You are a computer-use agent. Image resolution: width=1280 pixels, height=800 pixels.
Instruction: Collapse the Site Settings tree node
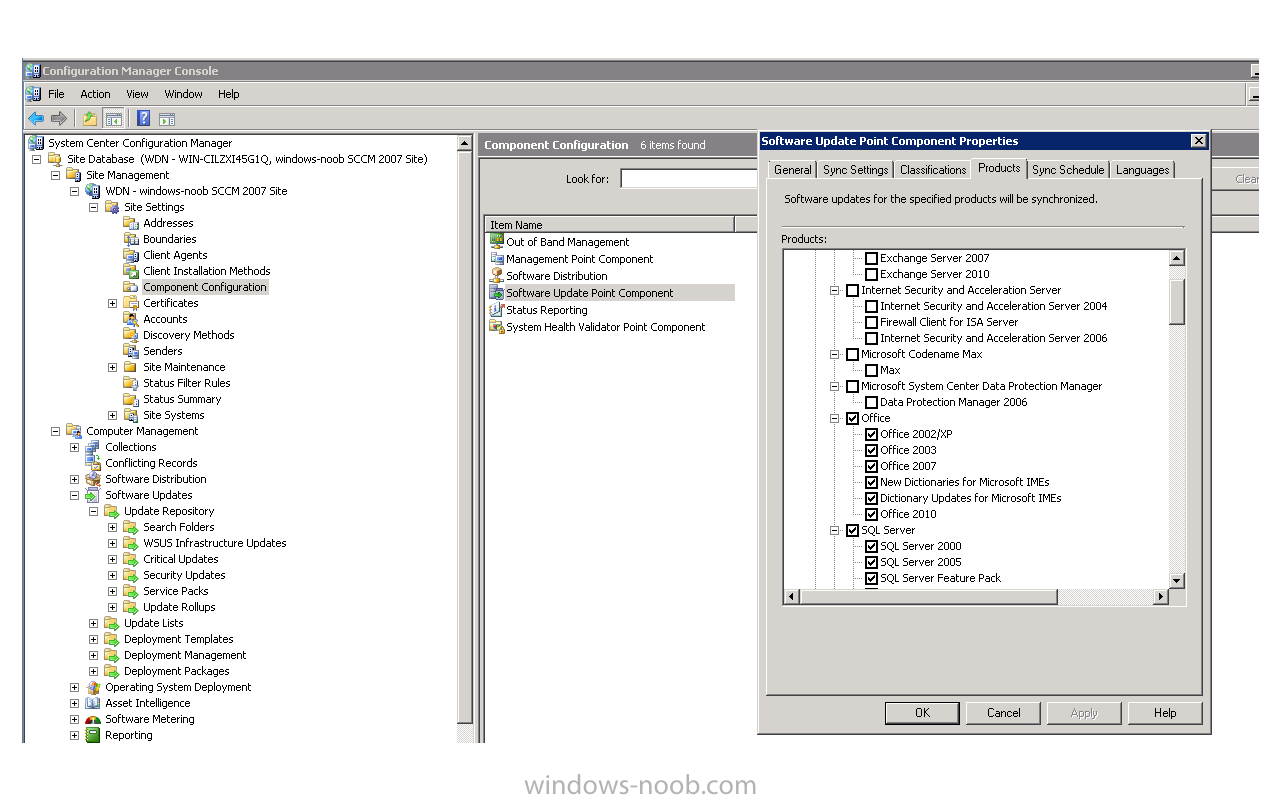click(93, 207)
